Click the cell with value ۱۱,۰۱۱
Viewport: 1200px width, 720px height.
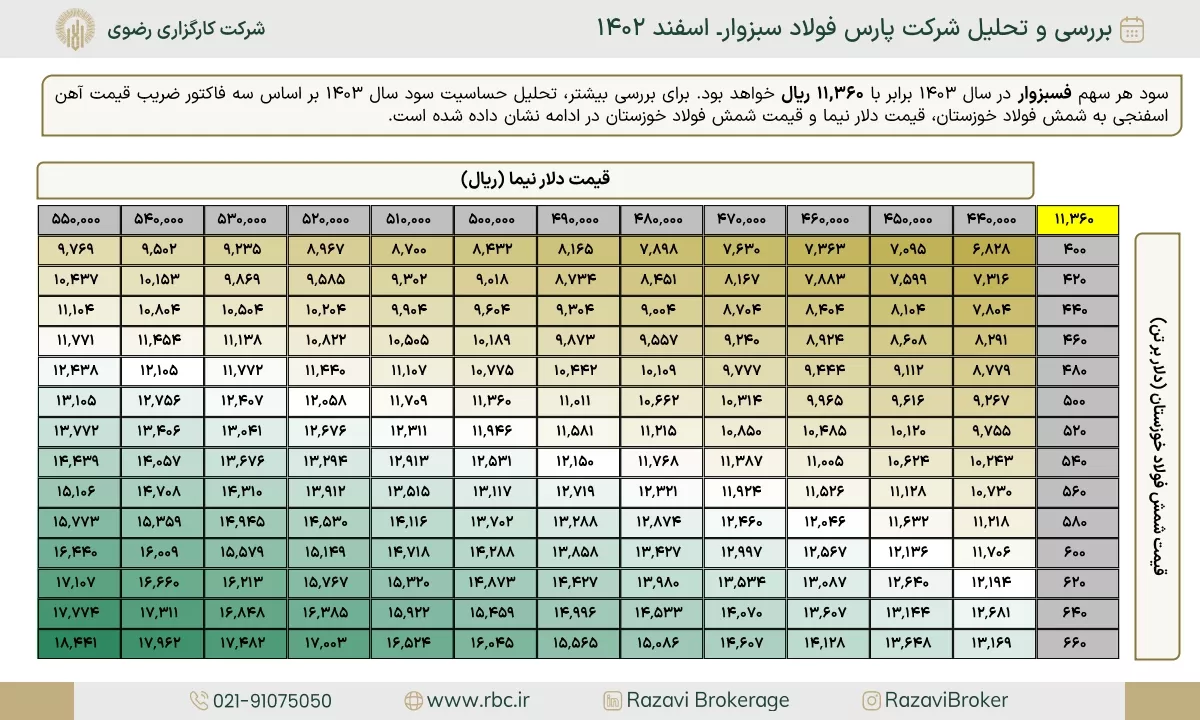[578, 402]
